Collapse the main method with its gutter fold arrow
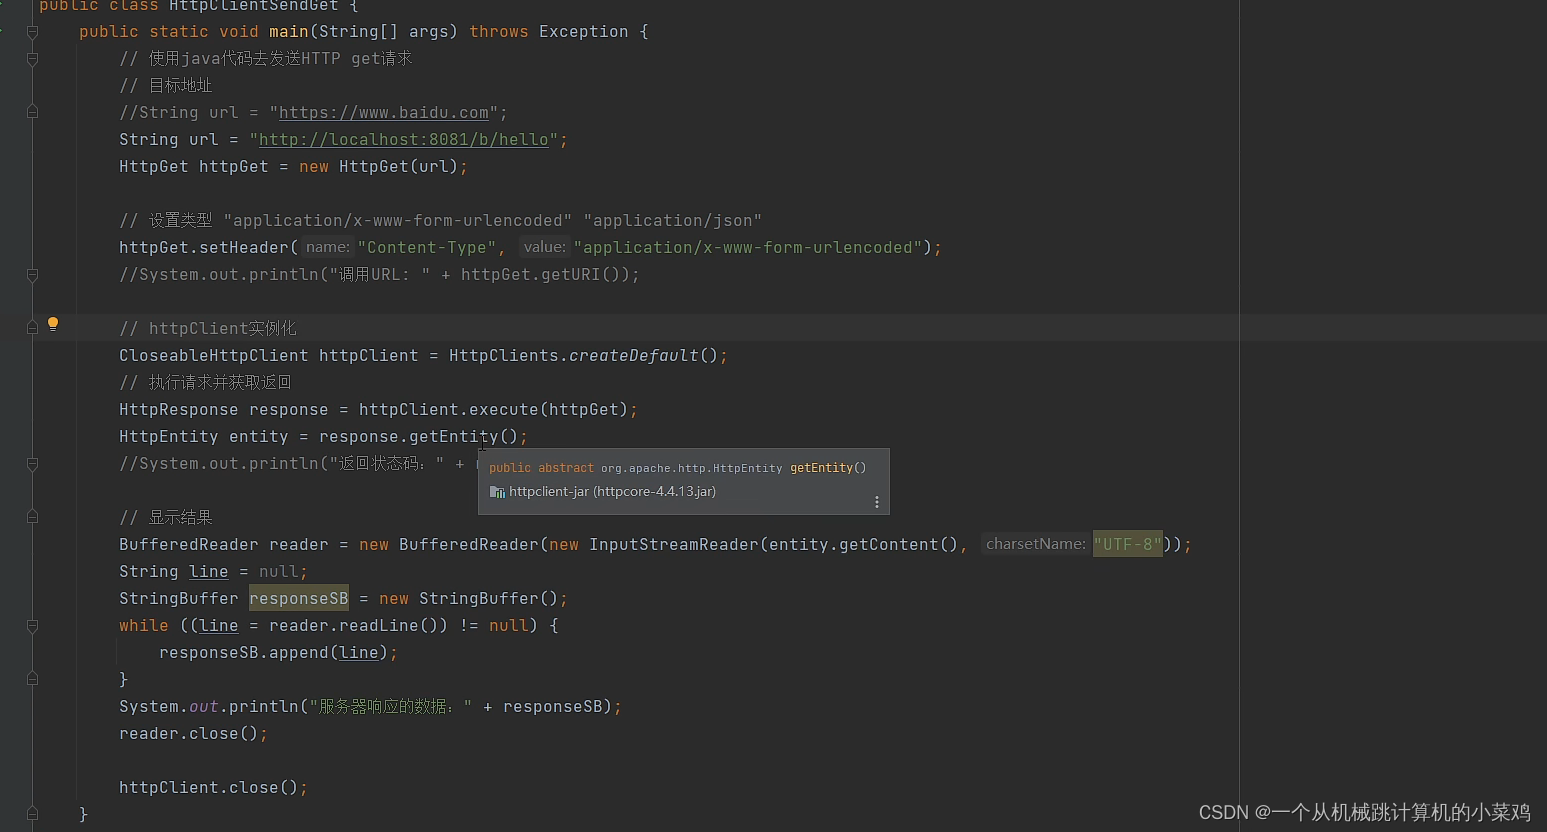 [32, 31]
